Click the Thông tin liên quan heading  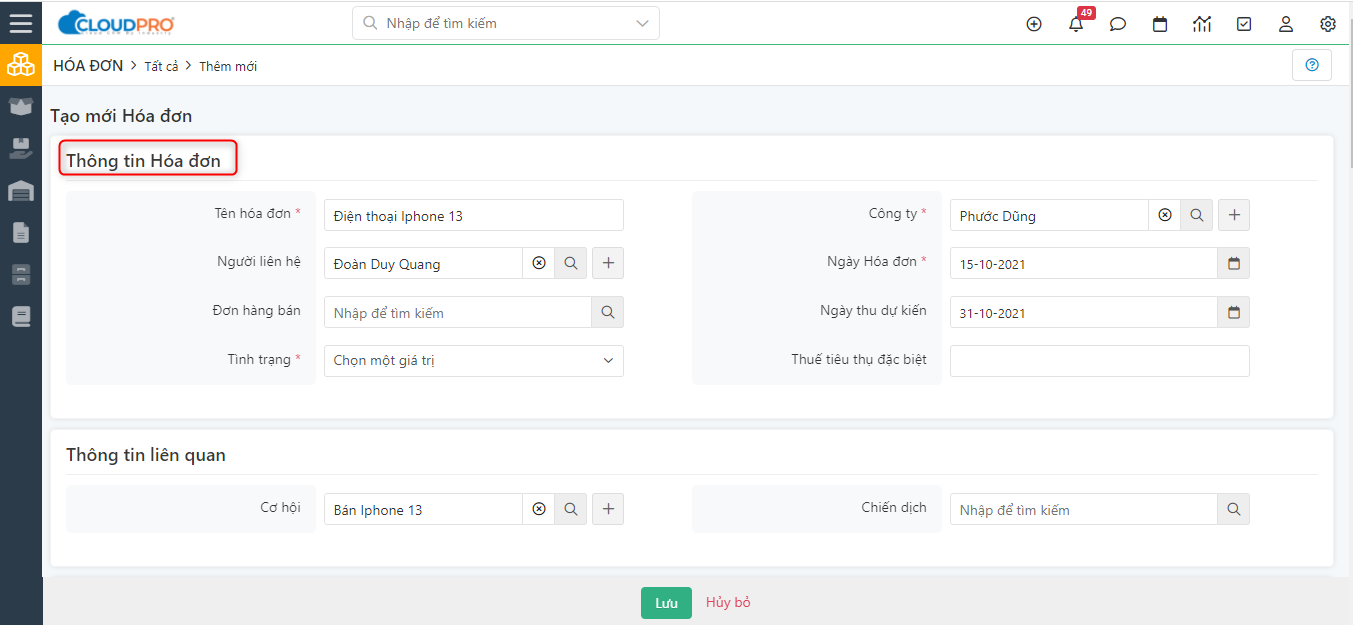146,455
